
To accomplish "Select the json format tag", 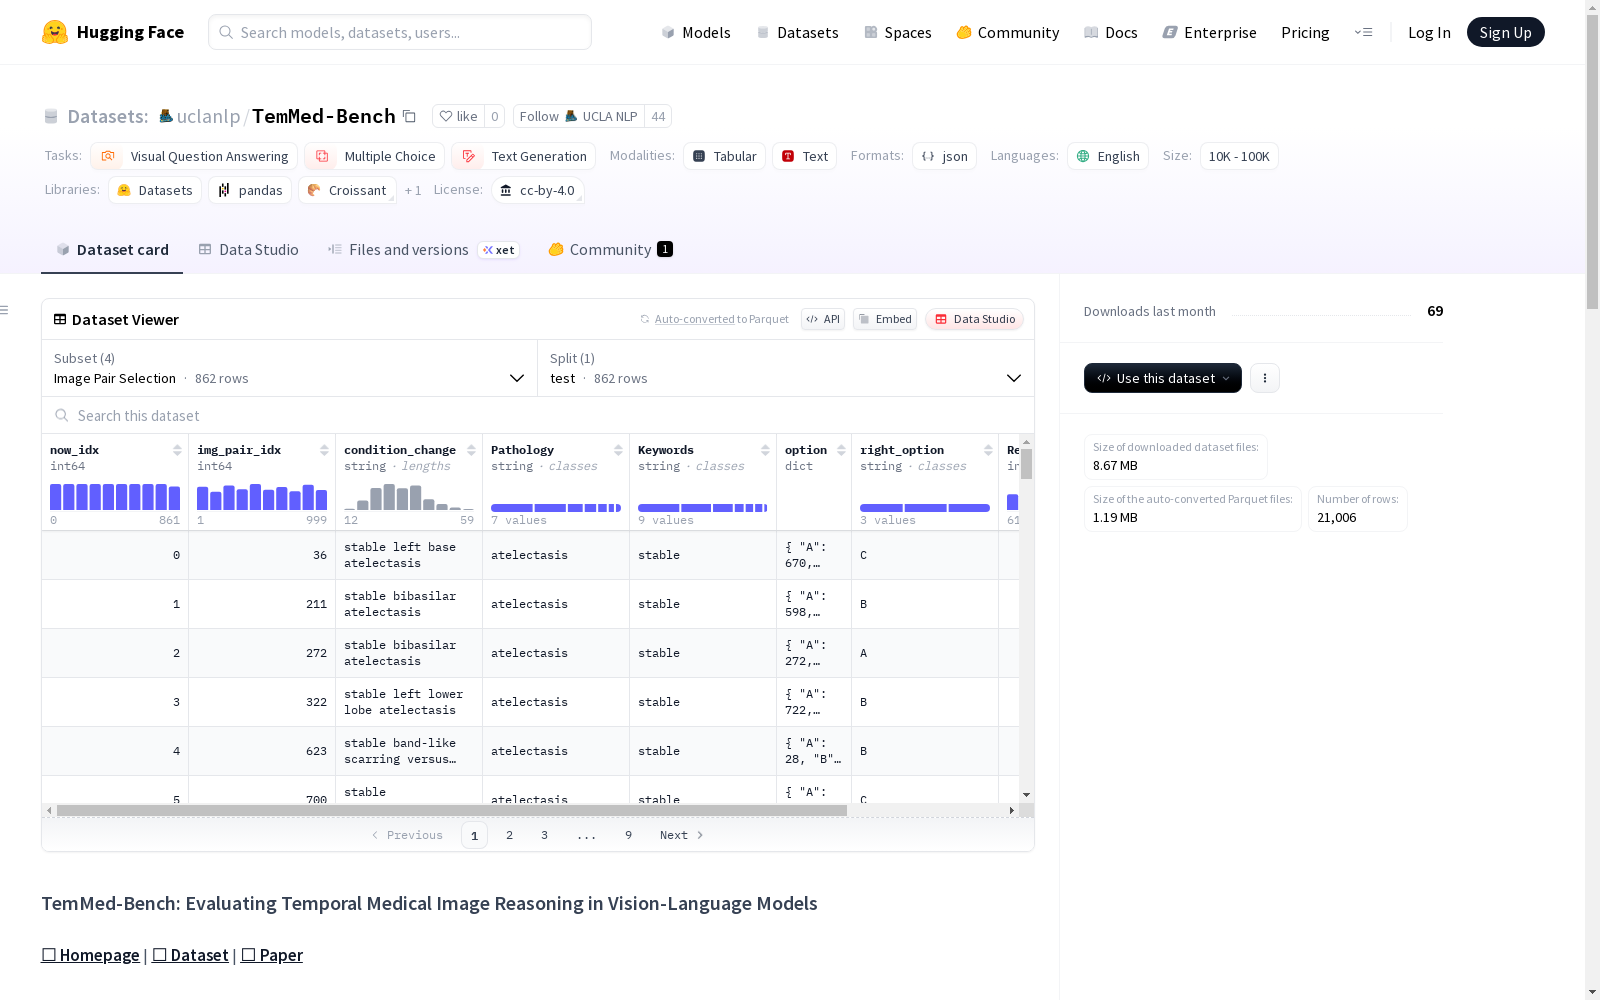I will [944, 156].
